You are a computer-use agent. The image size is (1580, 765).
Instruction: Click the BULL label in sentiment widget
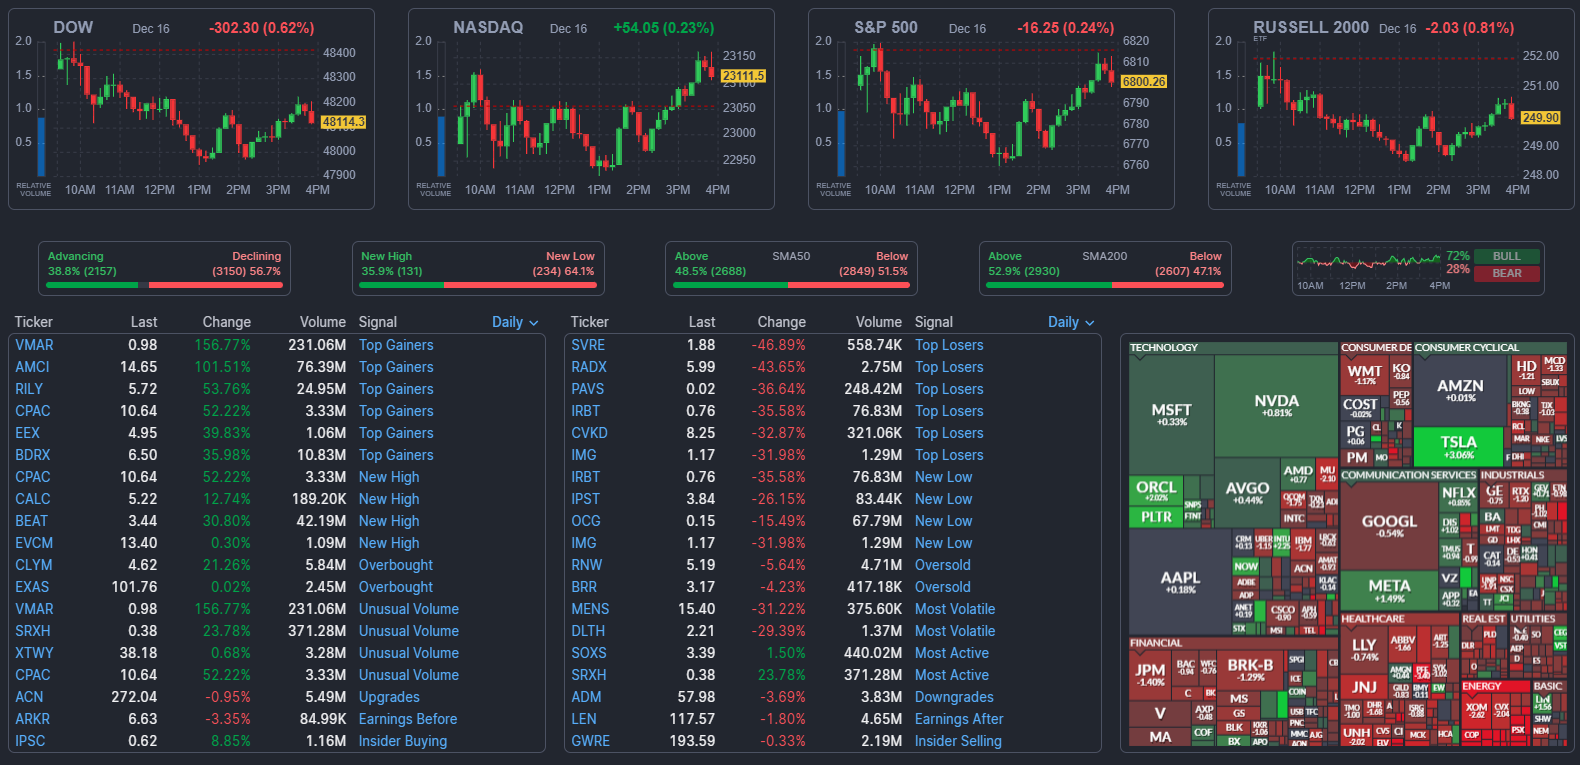(x=1507, y=256)
